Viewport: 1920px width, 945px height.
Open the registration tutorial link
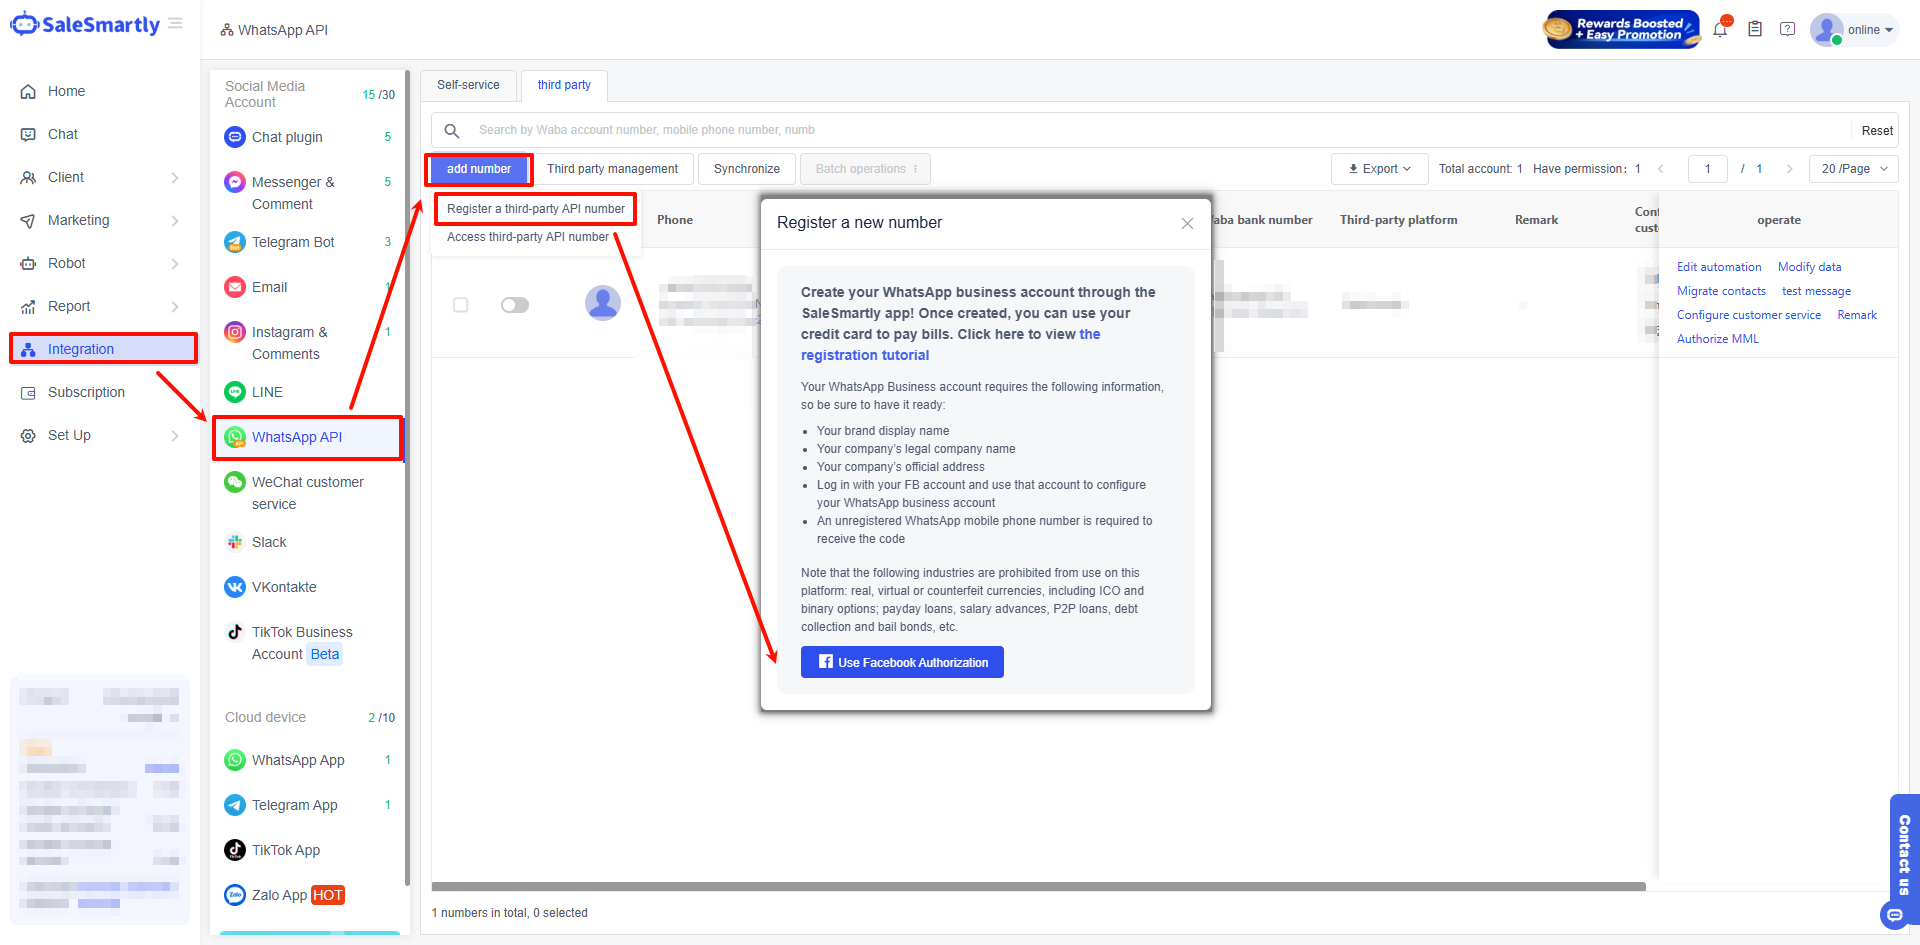click(865, 355)
